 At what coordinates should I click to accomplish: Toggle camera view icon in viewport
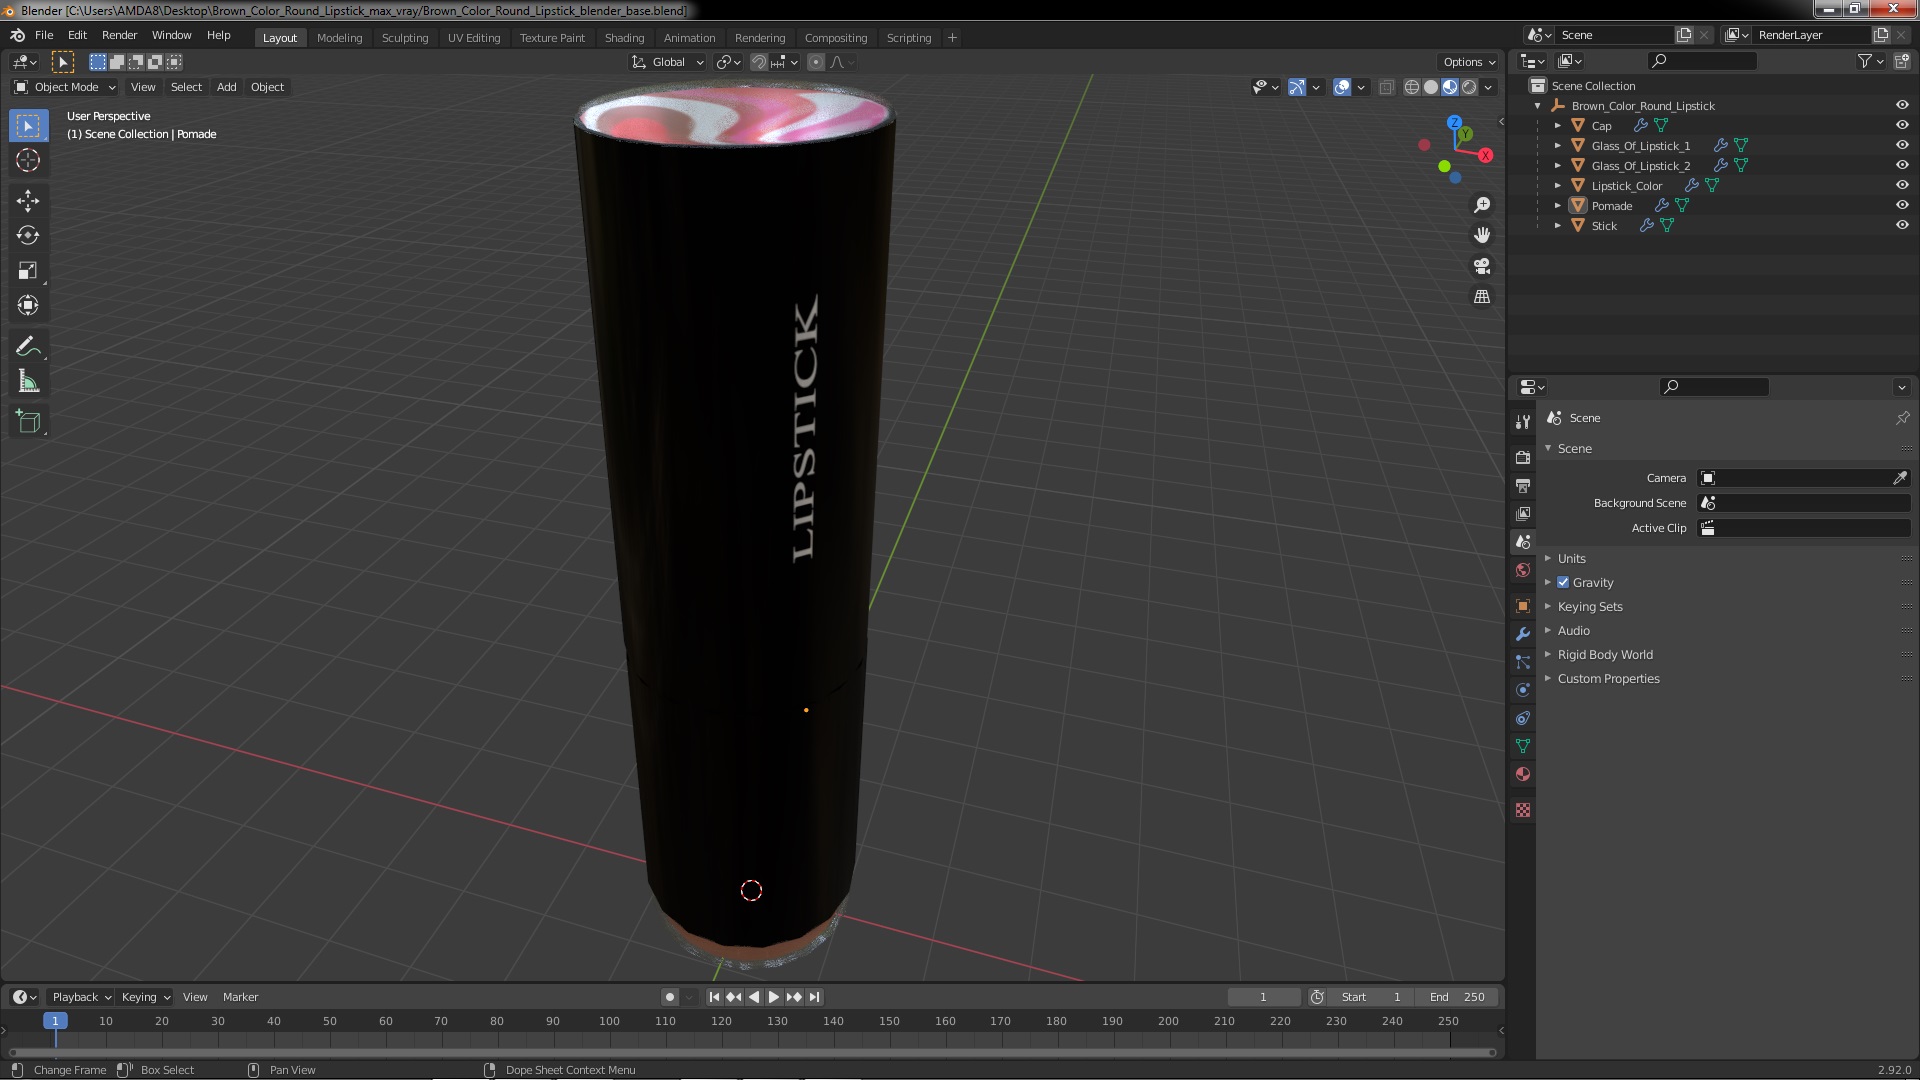1482,266
